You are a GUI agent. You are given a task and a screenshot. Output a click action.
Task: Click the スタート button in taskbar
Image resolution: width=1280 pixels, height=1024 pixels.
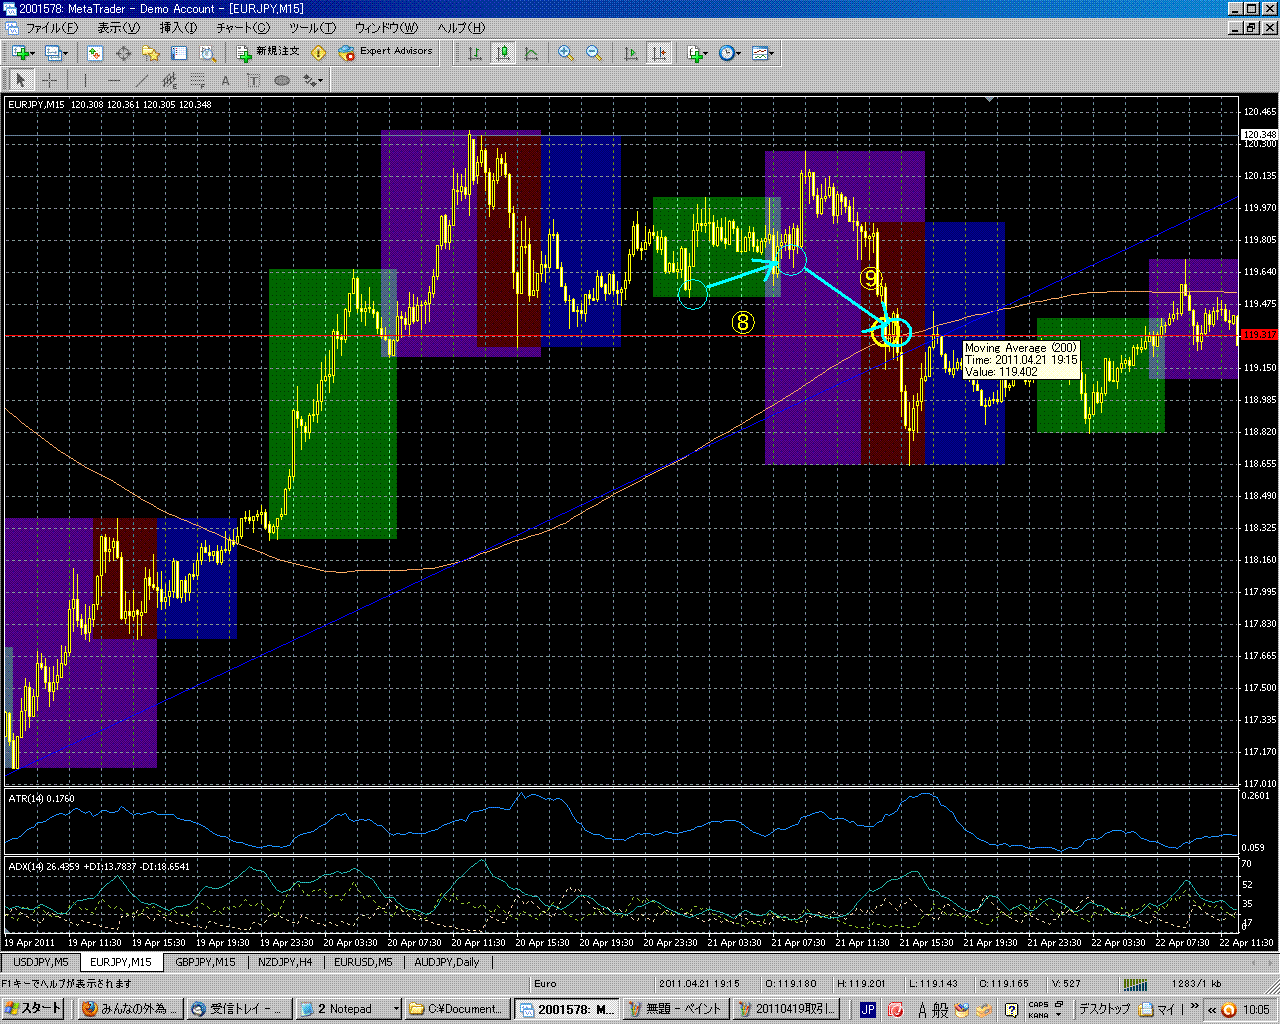(34, 1009)
